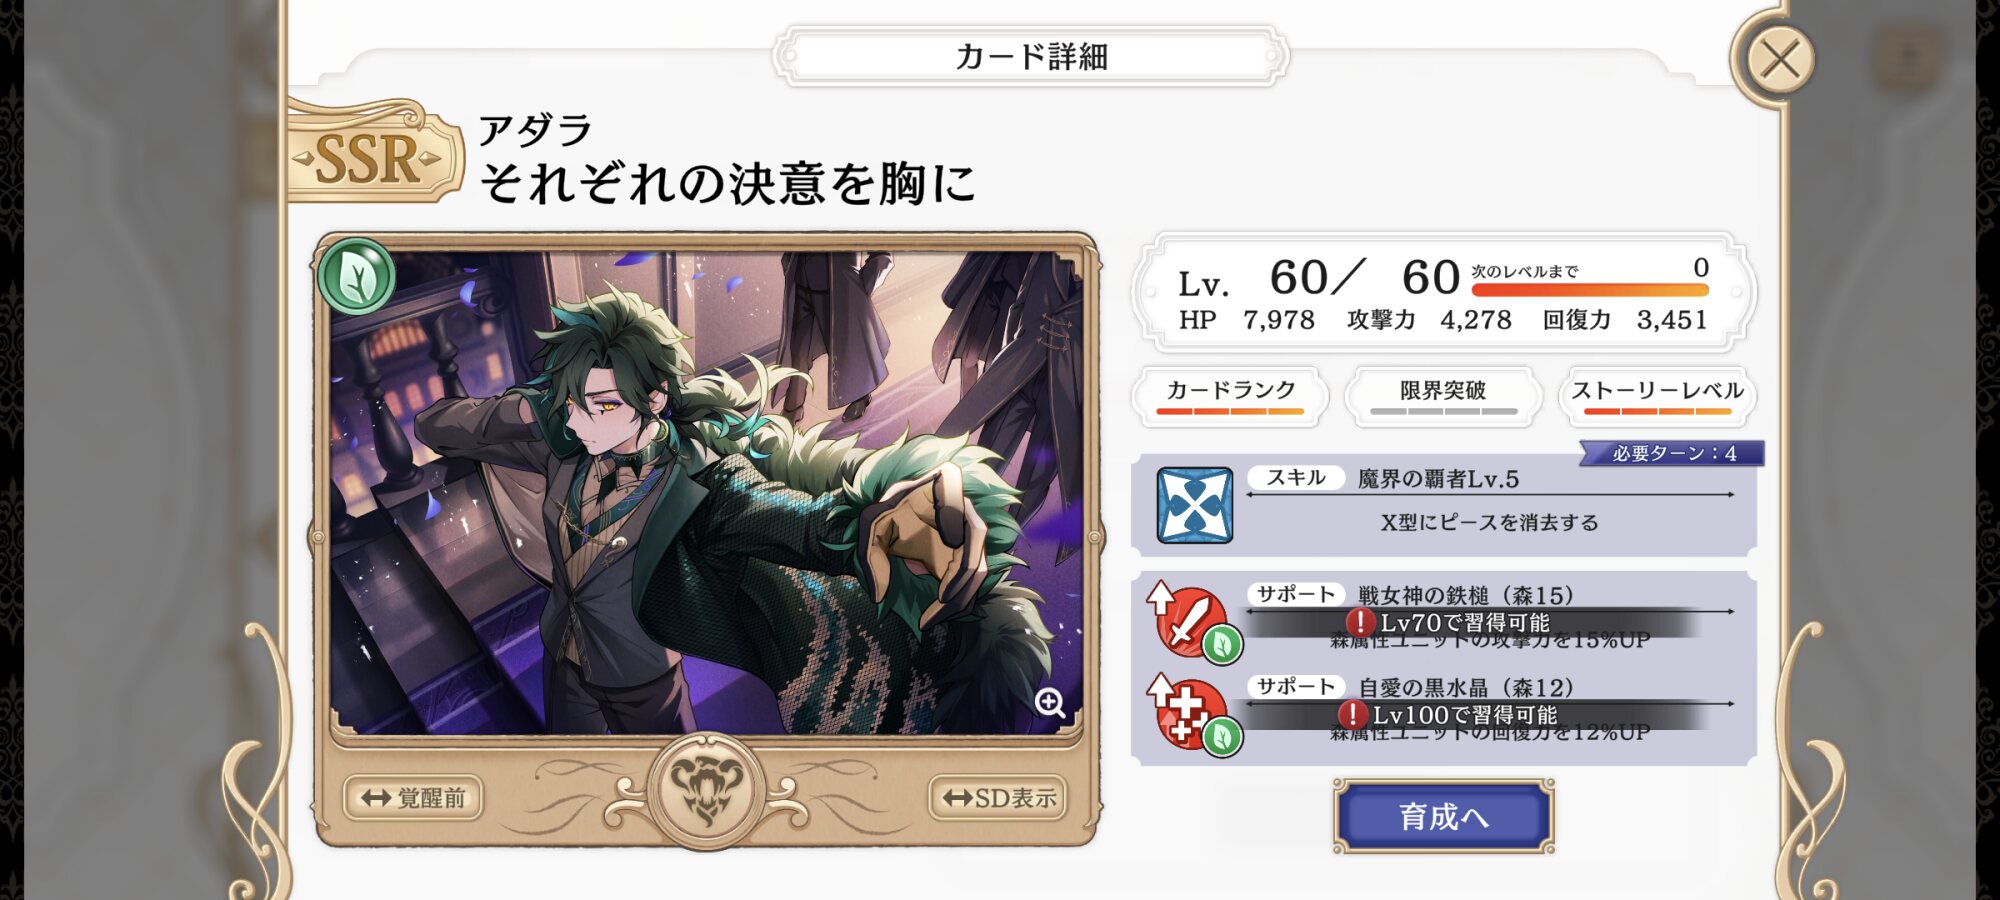Select the 魔界の覇者Lv.5 skill name
The image size is (2000, 900).
1438,479
